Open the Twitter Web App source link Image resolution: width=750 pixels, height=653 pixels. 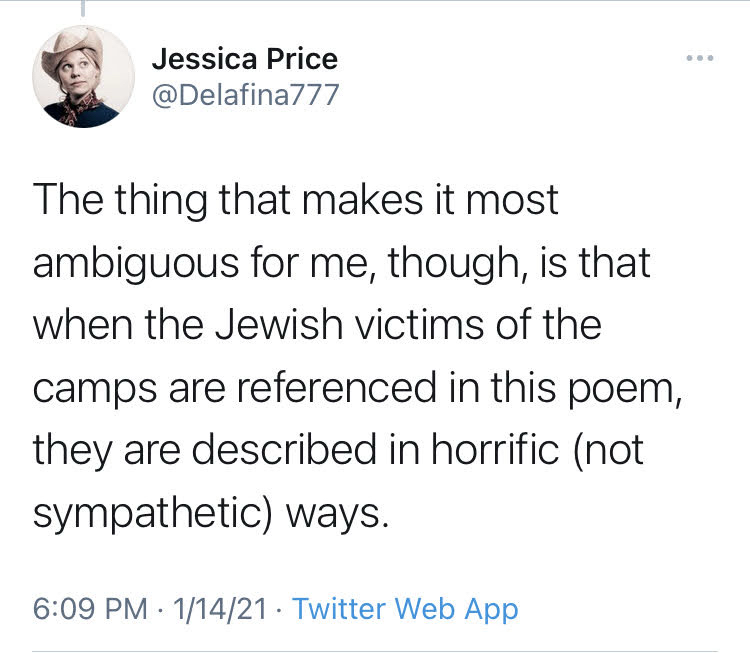point(405,608)
